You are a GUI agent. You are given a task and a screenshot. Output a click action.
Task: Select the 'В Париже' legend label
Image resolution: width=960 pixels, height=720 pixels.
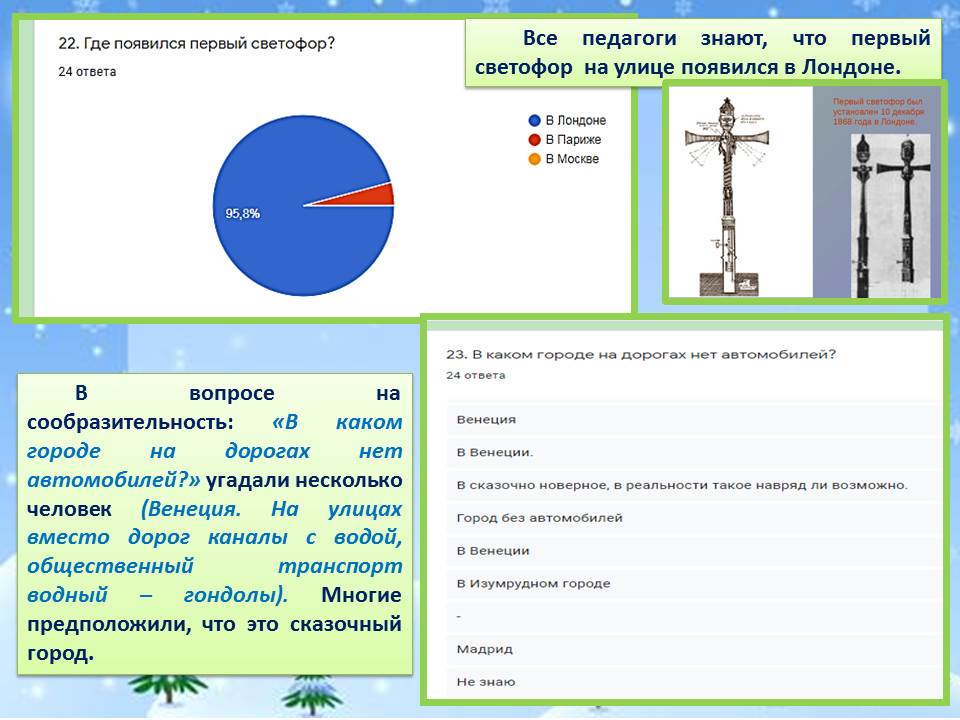[573, 140]
